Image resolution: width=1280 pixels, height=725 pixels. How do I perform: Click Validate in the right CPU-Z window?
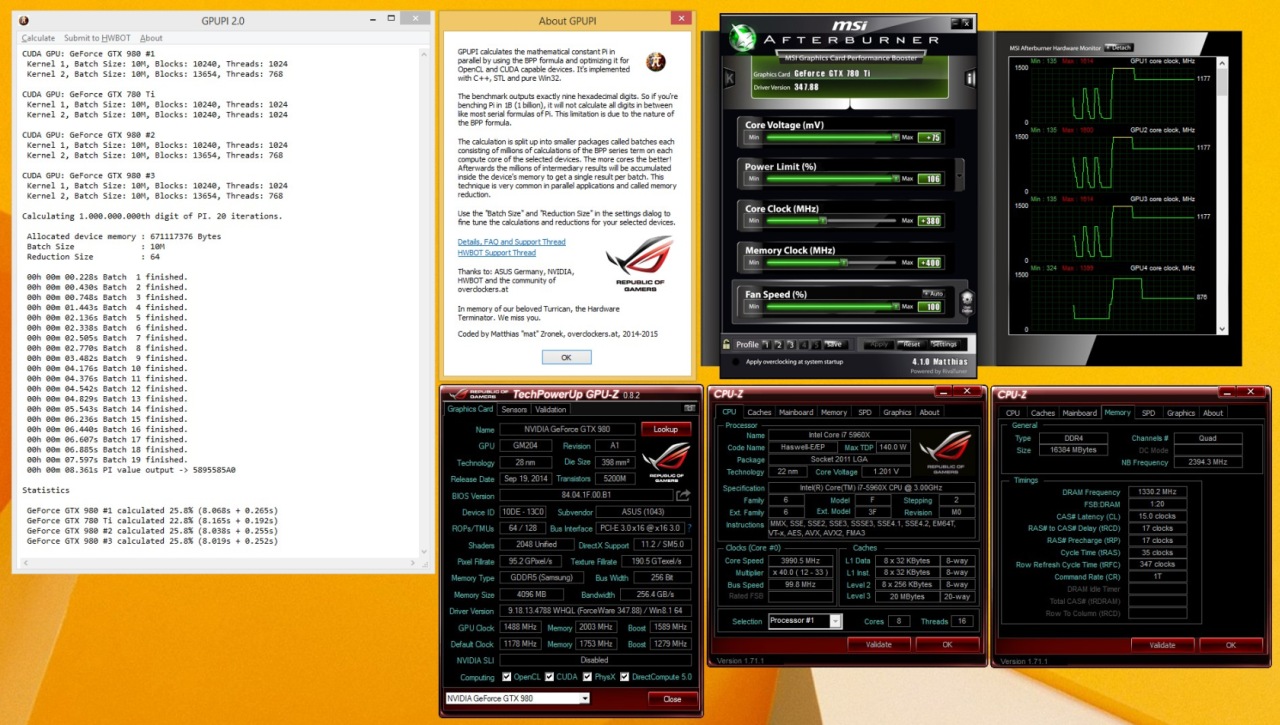click(x=1162, y=645)
